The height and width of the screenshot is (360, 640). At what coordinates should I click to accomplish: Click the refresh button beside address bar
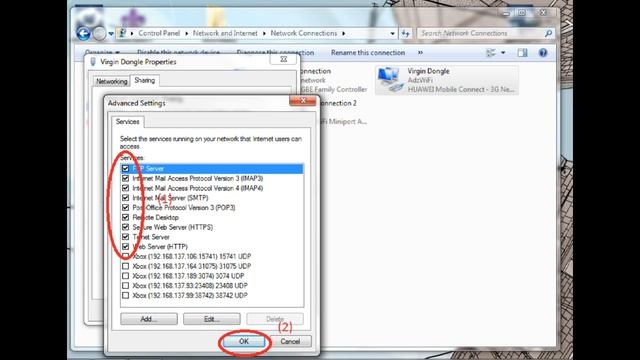click(x=406, y=33)
